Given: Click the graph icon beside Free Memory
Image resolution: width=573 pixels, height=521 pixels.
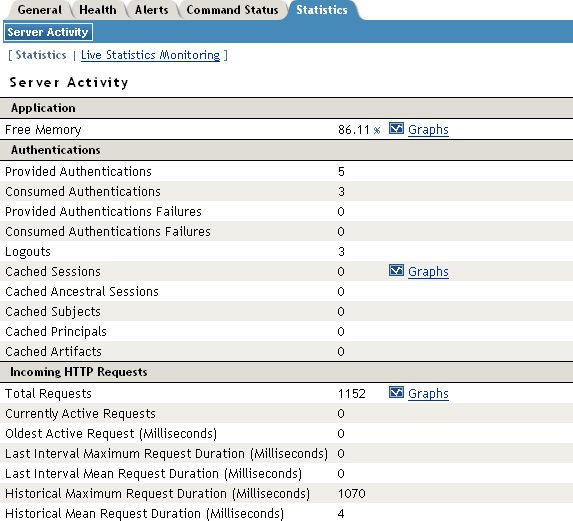Looking at the screenshot, I should click(x=396, y=129).
